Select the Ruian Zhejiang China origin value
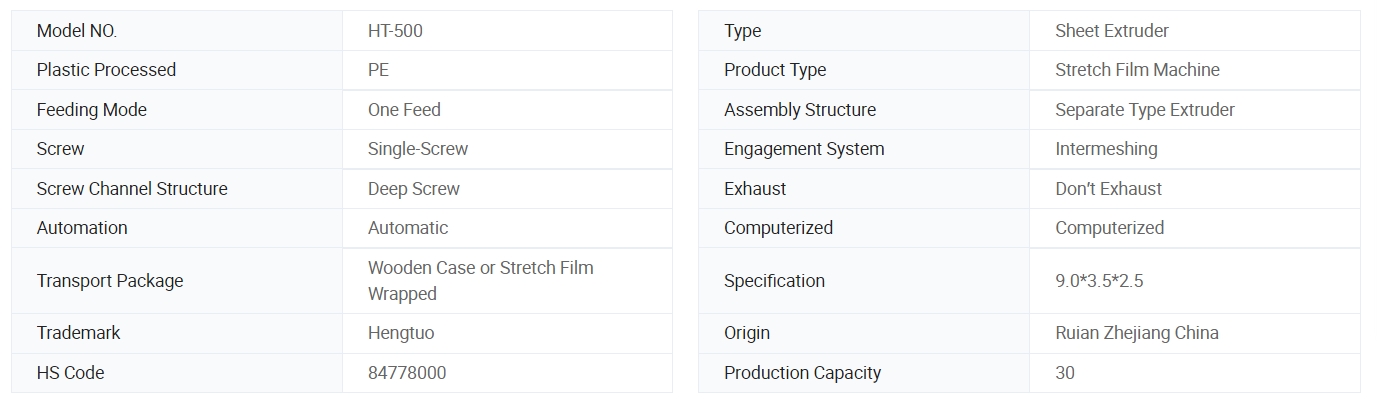The image size is (1377, 405). tap(1136, 333)
